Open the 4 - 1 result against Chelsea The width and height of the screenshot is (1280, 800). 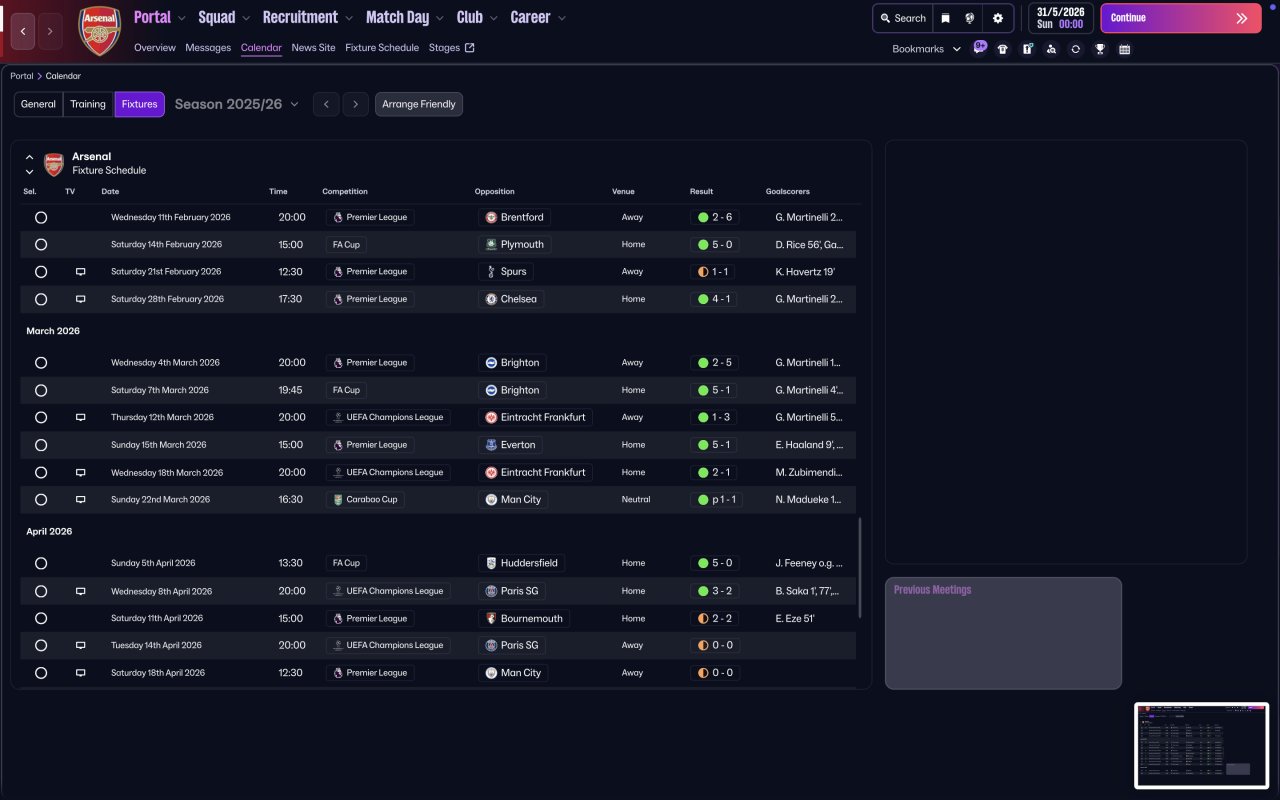click(714, 299)
